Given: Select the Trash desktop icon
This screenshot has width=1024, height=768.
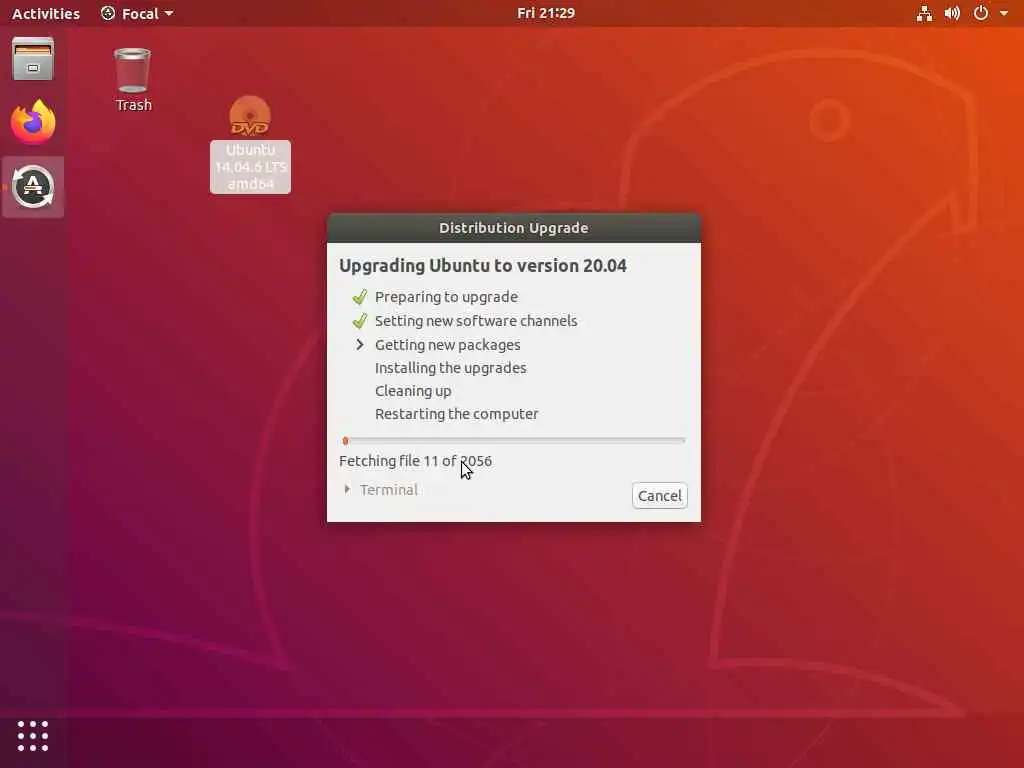Looking at the screenshot, I should point(133,71).
